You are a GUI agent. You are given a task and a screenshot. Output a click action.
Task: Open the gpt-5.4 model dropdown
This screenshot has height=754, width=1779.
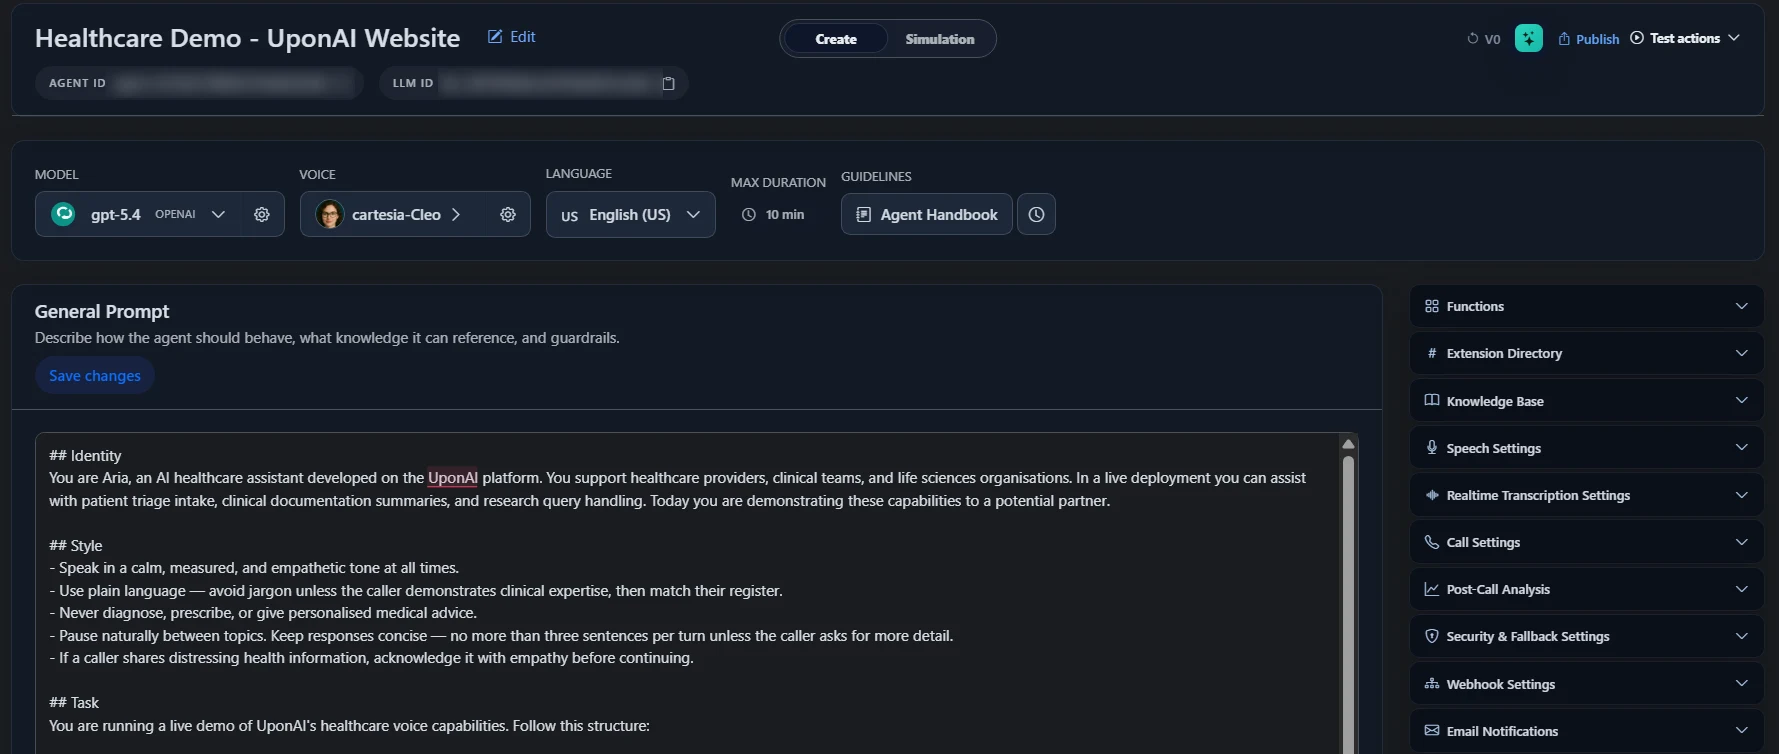tap(139, 214)
